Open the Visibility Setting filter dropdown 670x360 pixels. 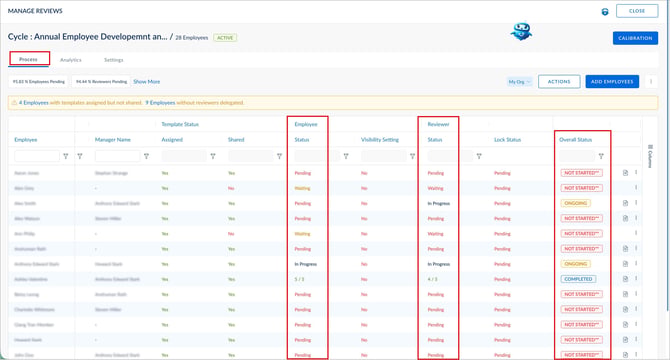(384, 156)
